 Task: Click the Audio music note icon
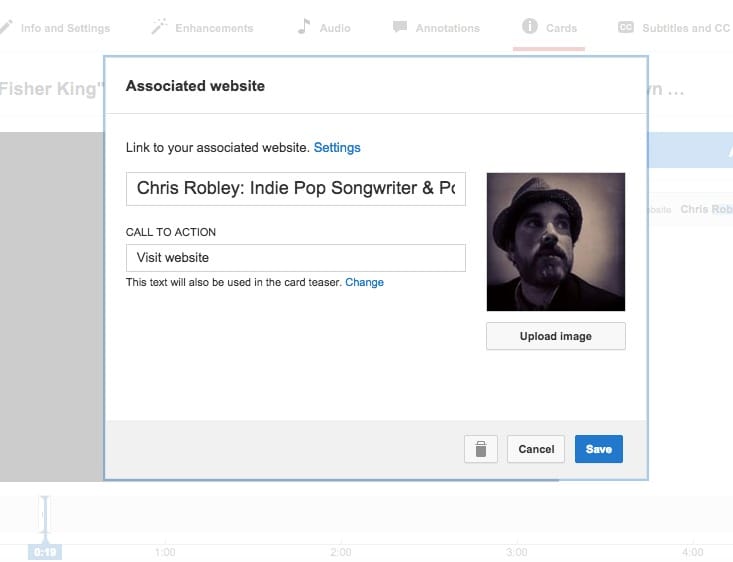pyautogui.click(x=304, y=27)
